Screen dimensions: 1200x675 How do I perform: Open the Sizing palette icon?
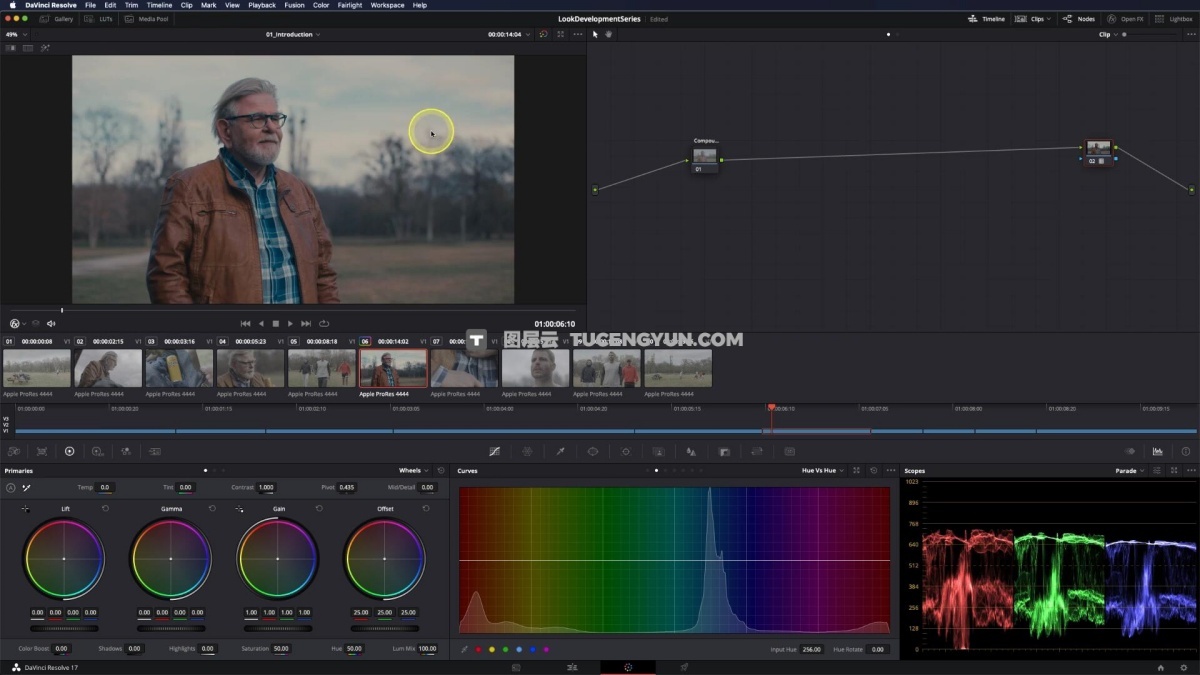(757, 451)
